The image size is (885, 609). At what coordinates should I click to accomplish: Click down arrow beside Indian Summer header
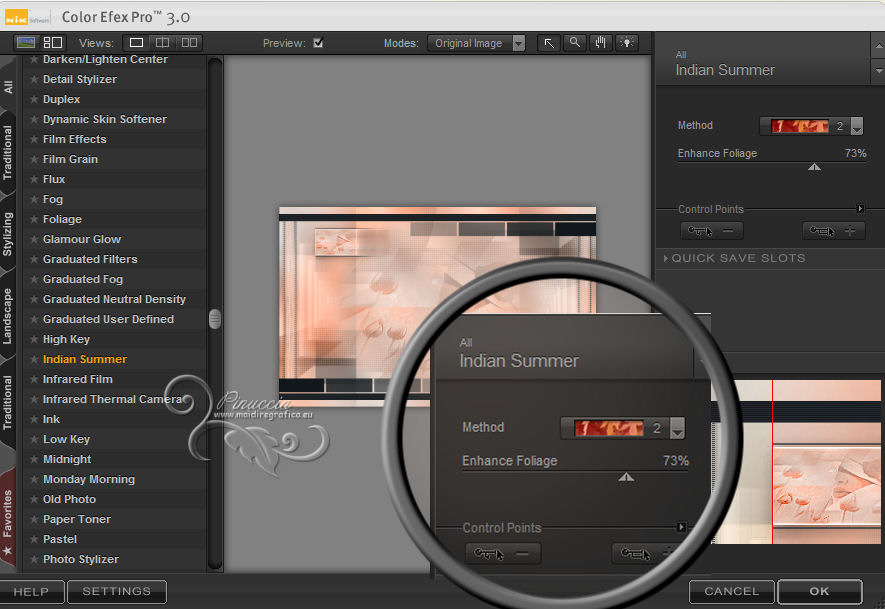coord(878,71)
